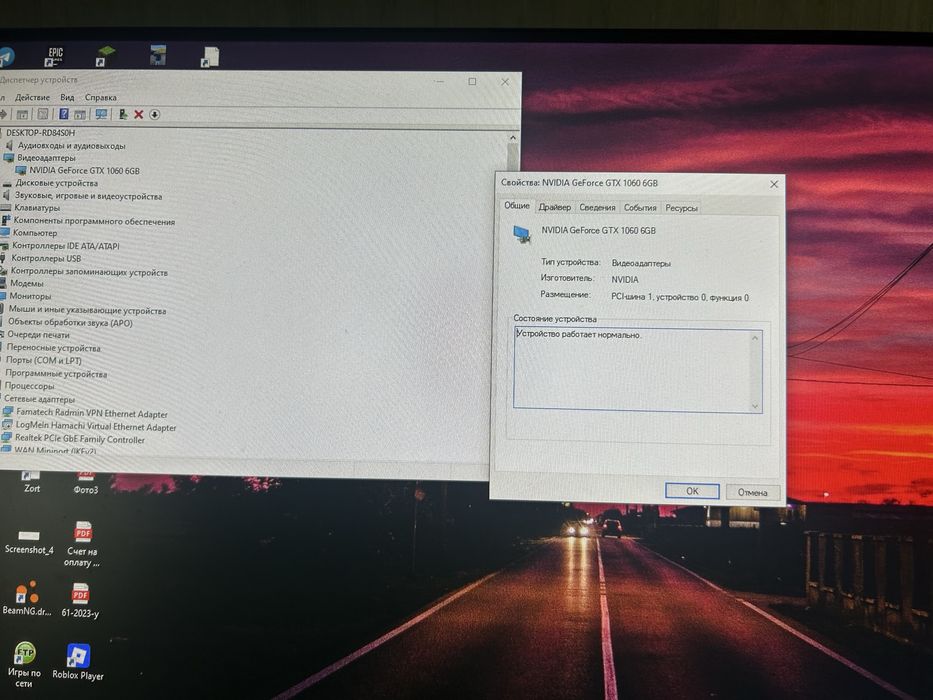Image resolution: width=933 pixels, height=700 pixels.
Task: Select the Общие tab
Action: pos(517,205)
